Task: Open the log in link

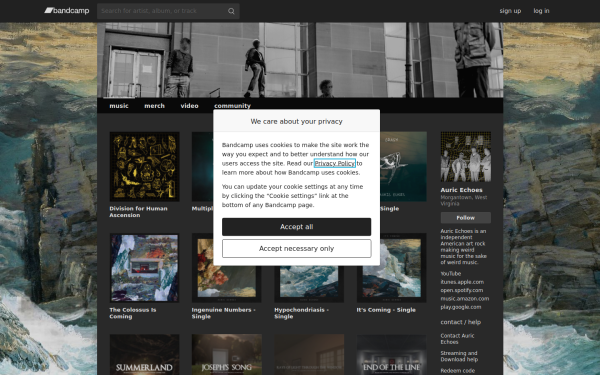Action: click(x=541, y=11)
